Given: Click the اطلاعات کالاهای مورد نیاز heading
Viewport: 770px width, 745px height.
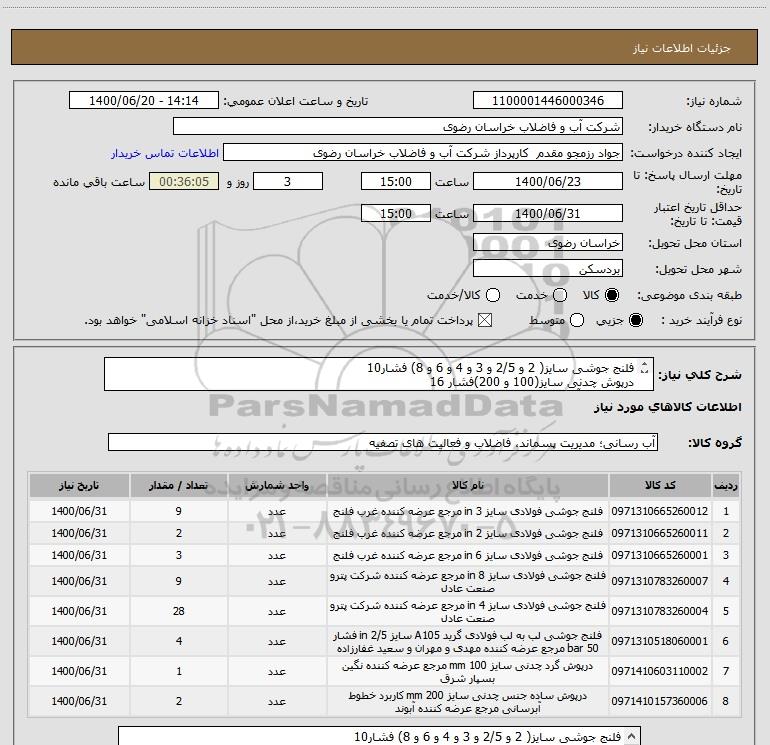Looking at the screenshot, I should point(667,407).
